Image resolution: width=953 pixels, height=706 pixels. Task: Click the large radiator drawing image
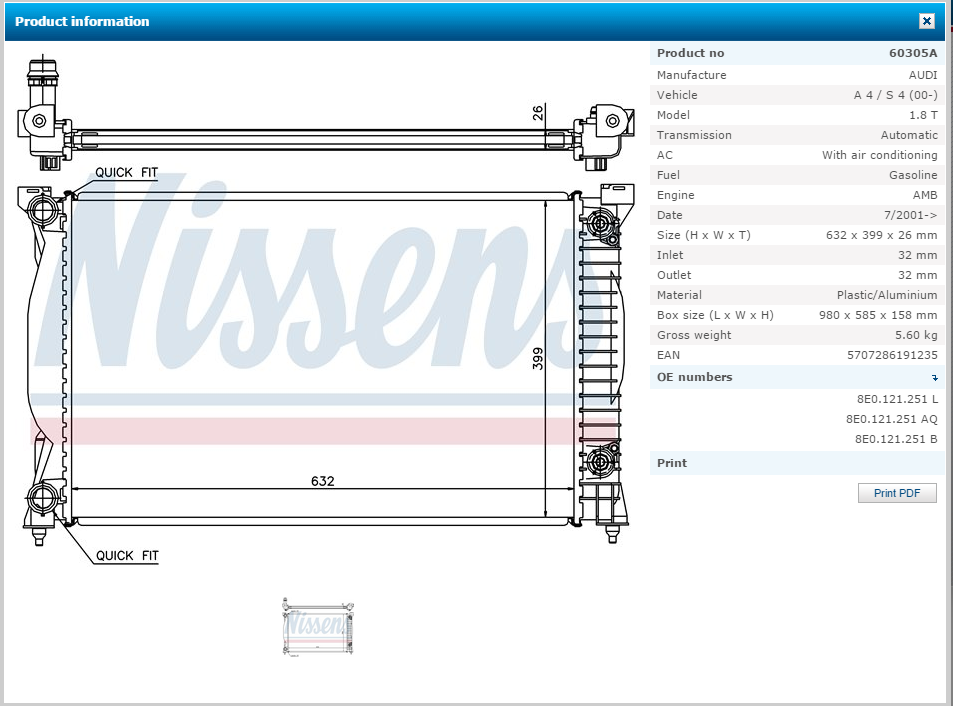[x=325, y=310]
